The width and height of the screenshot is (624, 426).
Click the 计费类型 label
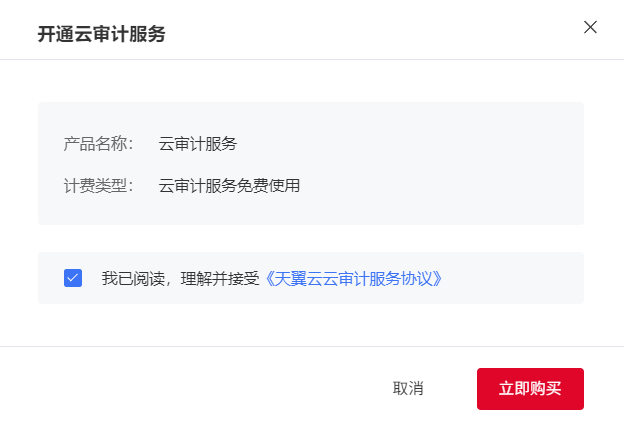[98, 185]
